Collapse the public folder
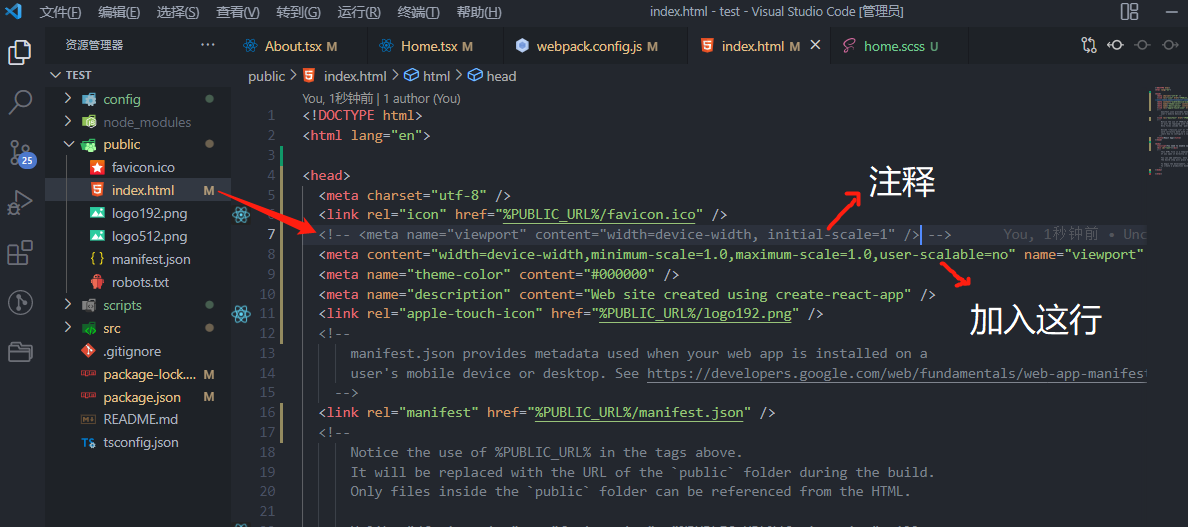Viewport: 1188px width, 527px height. pos(67,145)
